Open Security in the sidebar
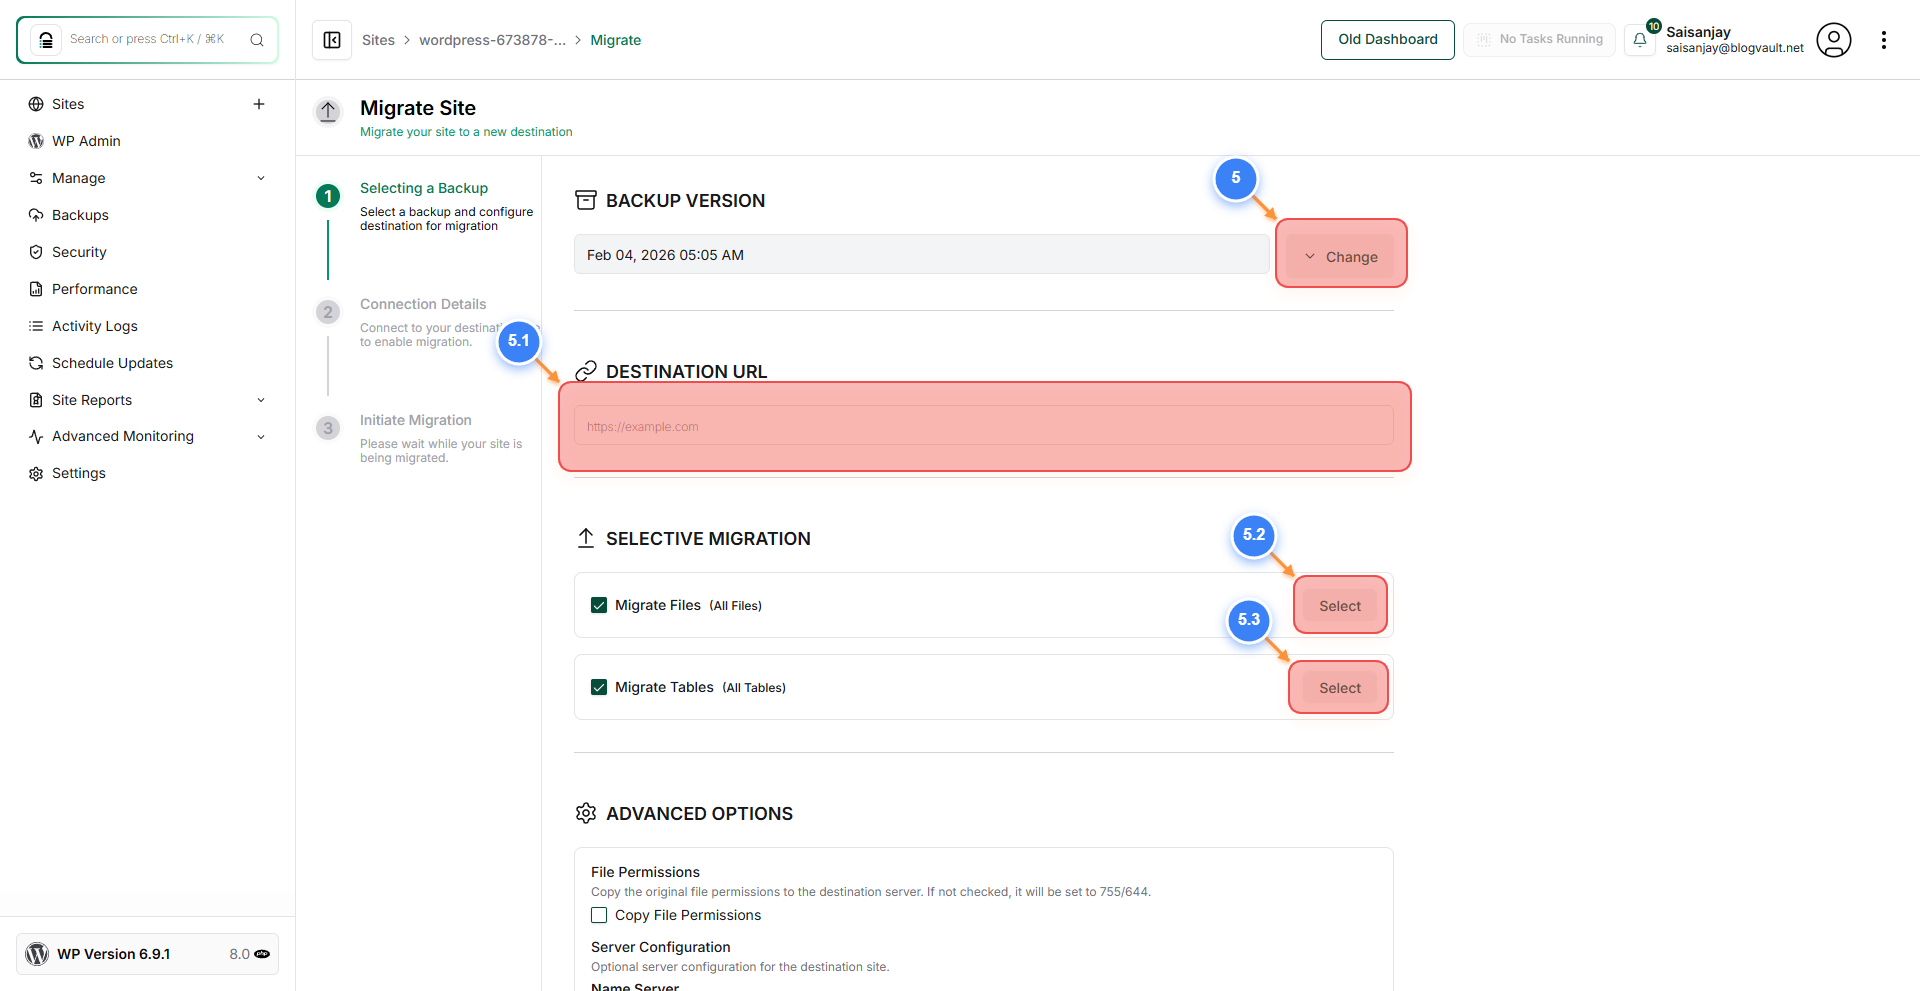Viewport: 1920px width, 991px height. coord(79,252)
